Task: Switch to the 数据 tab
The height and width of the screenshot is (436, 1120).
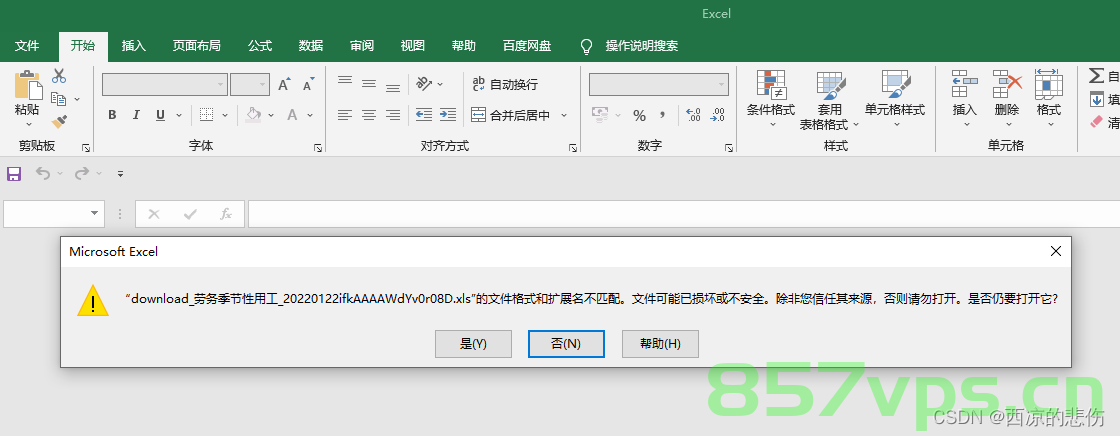Action: pos(311,46)
